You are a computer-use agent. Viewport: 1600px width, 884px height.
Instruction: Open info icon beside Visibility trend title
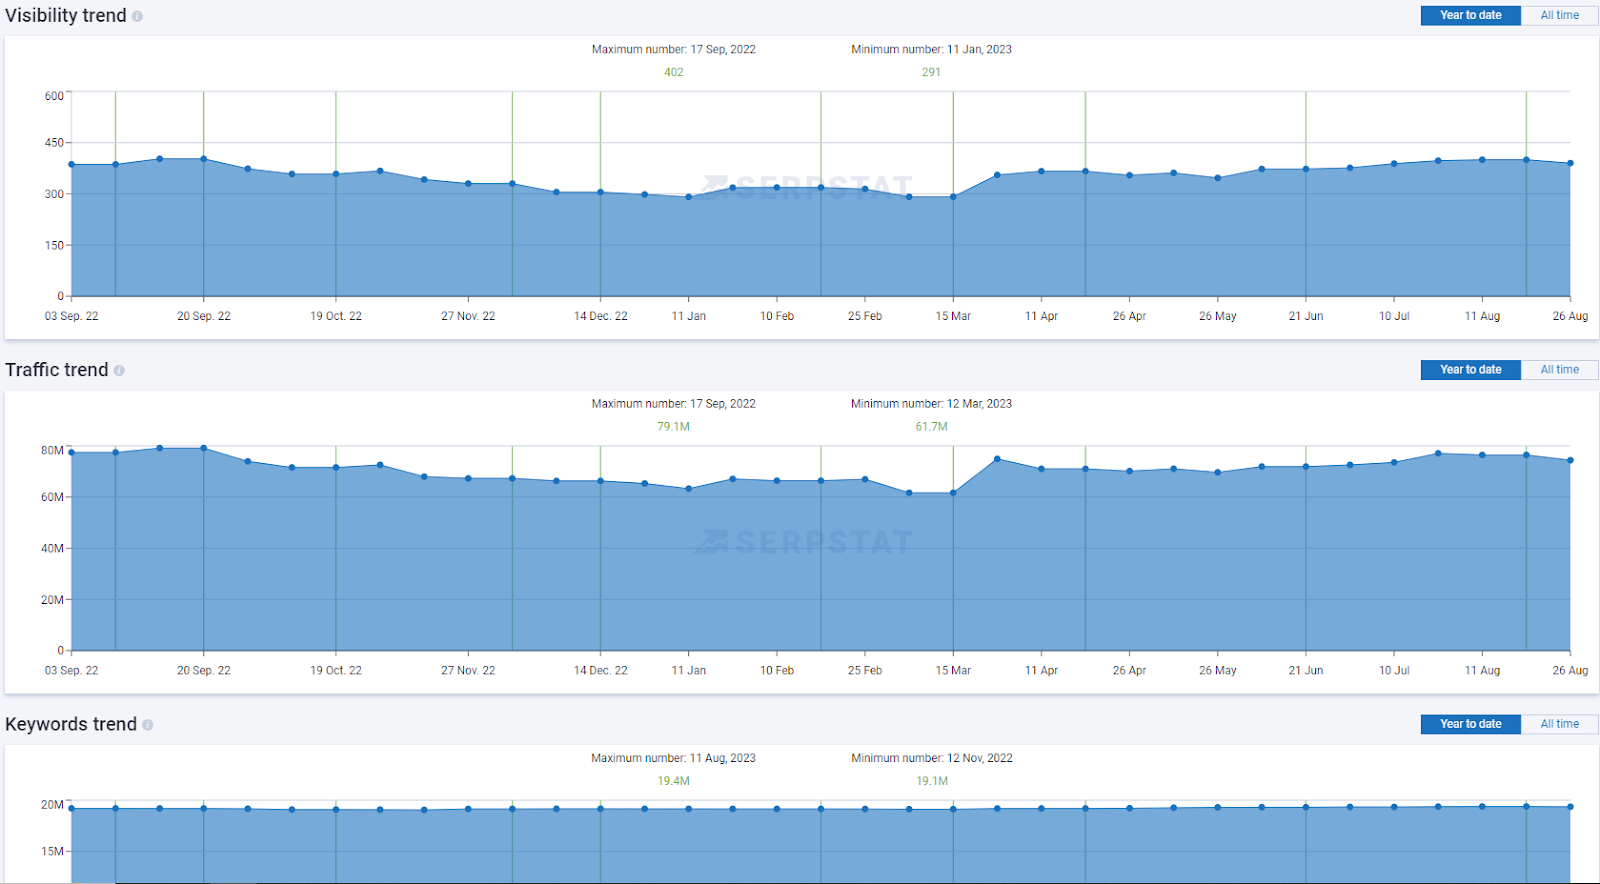tap(137, 16)
